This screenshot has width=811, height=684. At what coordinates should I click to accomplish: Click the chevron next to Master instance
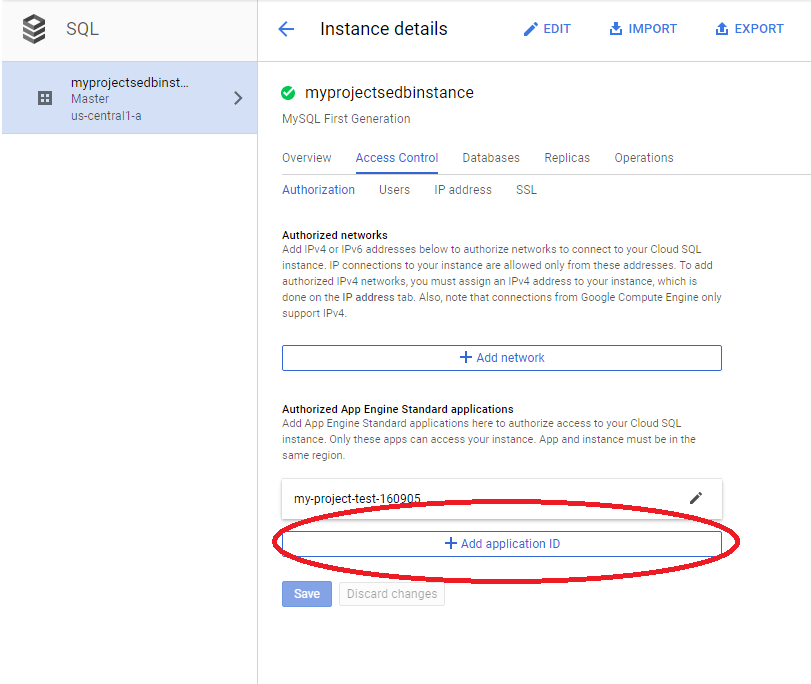238,97
